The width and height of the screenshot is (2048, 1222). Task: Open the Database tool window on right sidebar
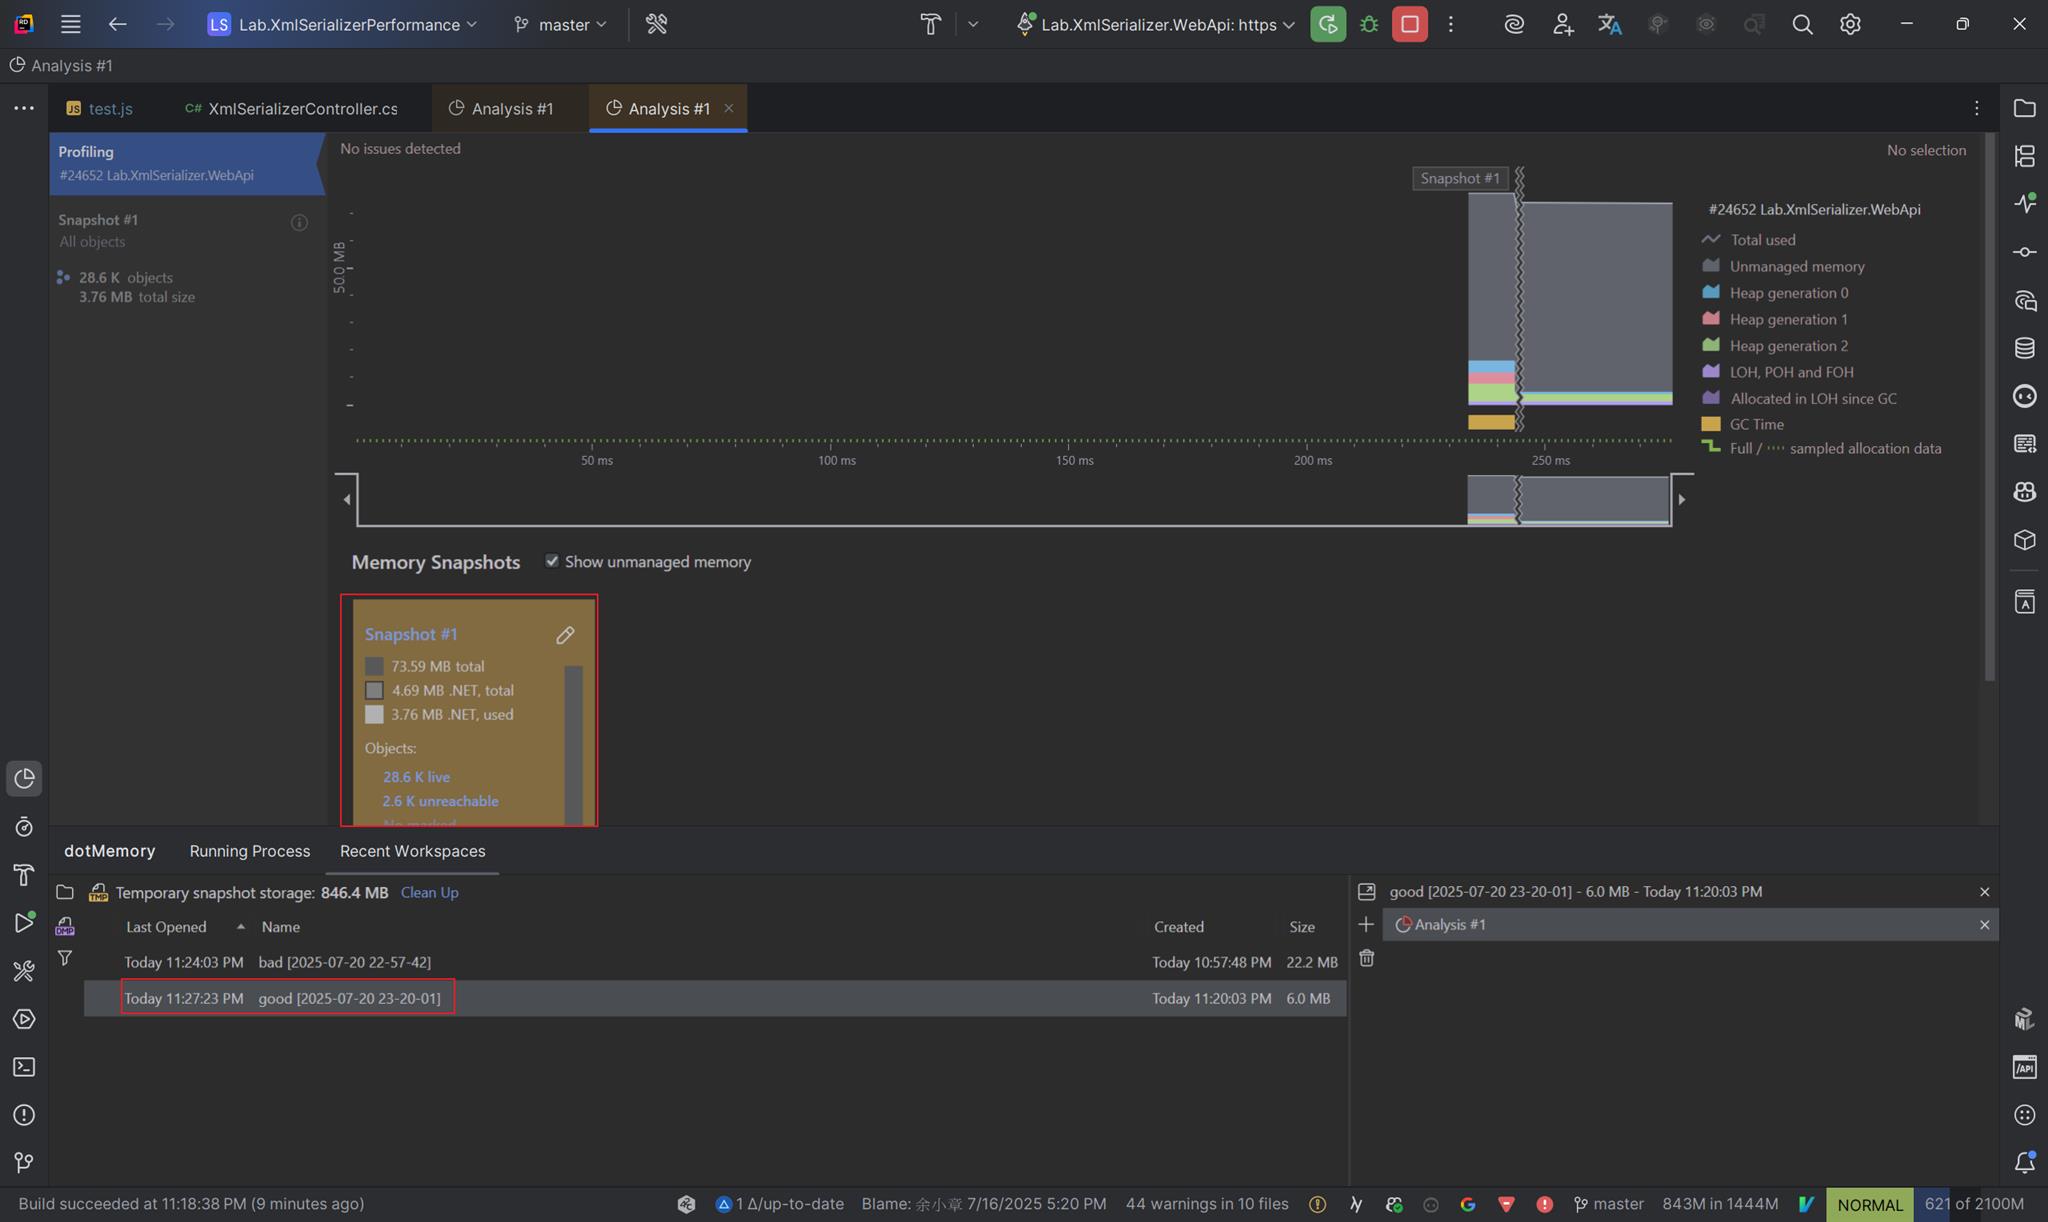point(2024,348)
